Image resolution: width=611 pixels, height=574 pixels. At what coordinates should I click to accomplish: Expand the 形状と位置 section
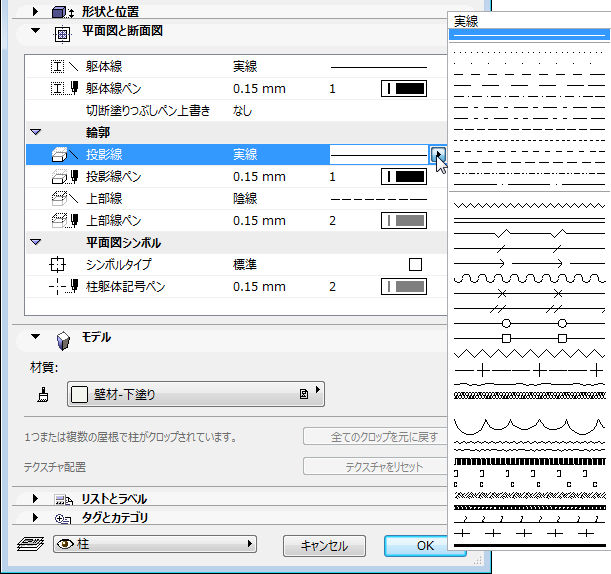click(35, 11)
